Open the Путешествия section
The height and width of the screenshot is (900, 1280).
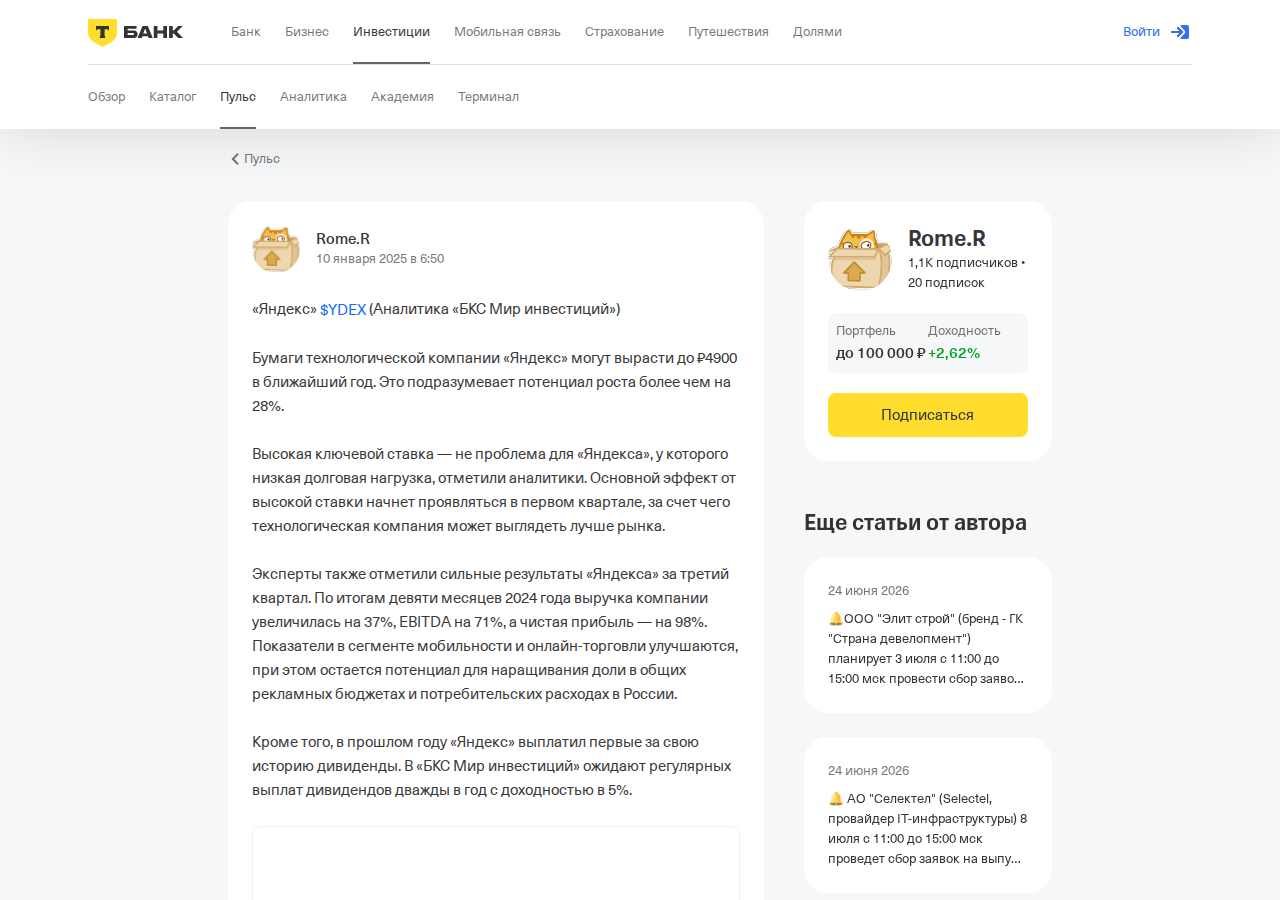point(728,32)
